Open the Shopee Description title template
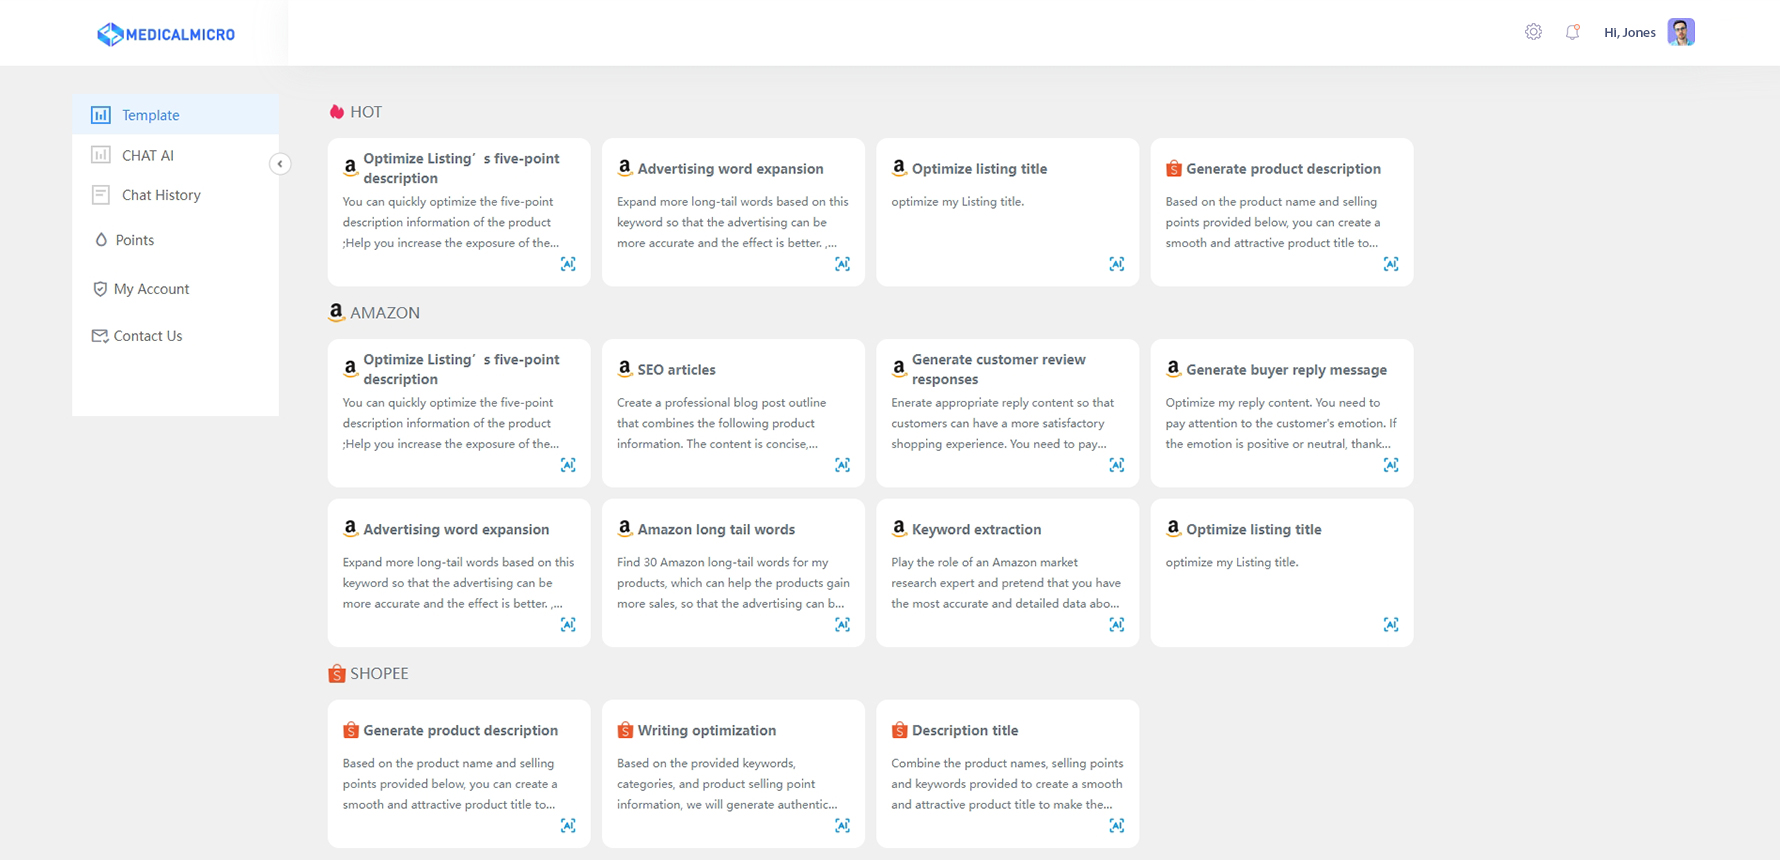Image resolution: width=1780 pixels, height=860 pixels. (1007, 774)
